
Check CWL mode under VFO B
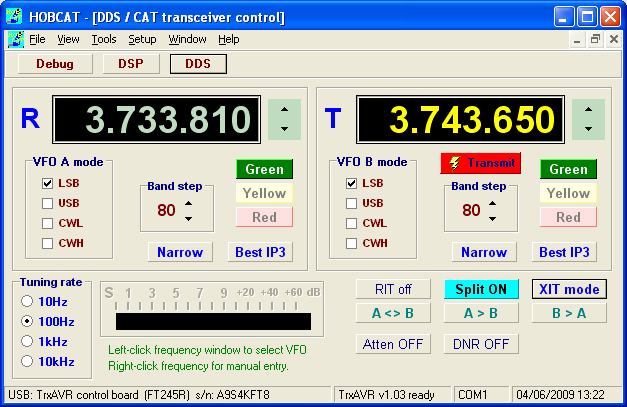(x=352, y=223)
